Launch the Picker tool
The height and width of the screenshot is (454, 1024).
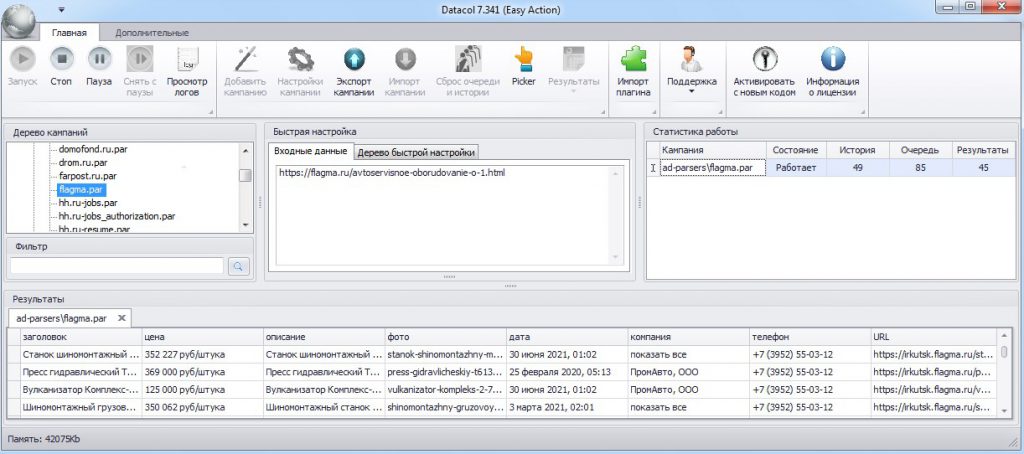point(523,60)
